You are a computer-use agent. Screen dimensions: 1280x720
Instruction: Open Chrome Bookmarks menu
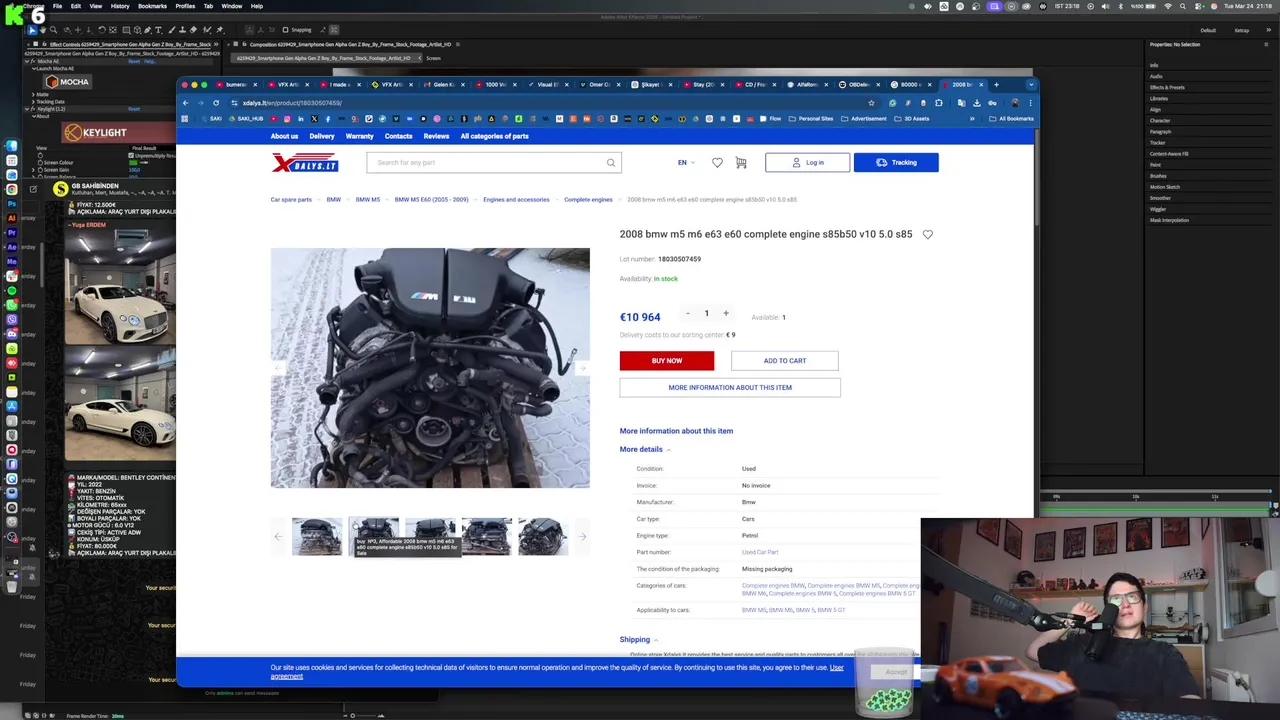click(x=152, y=6)
